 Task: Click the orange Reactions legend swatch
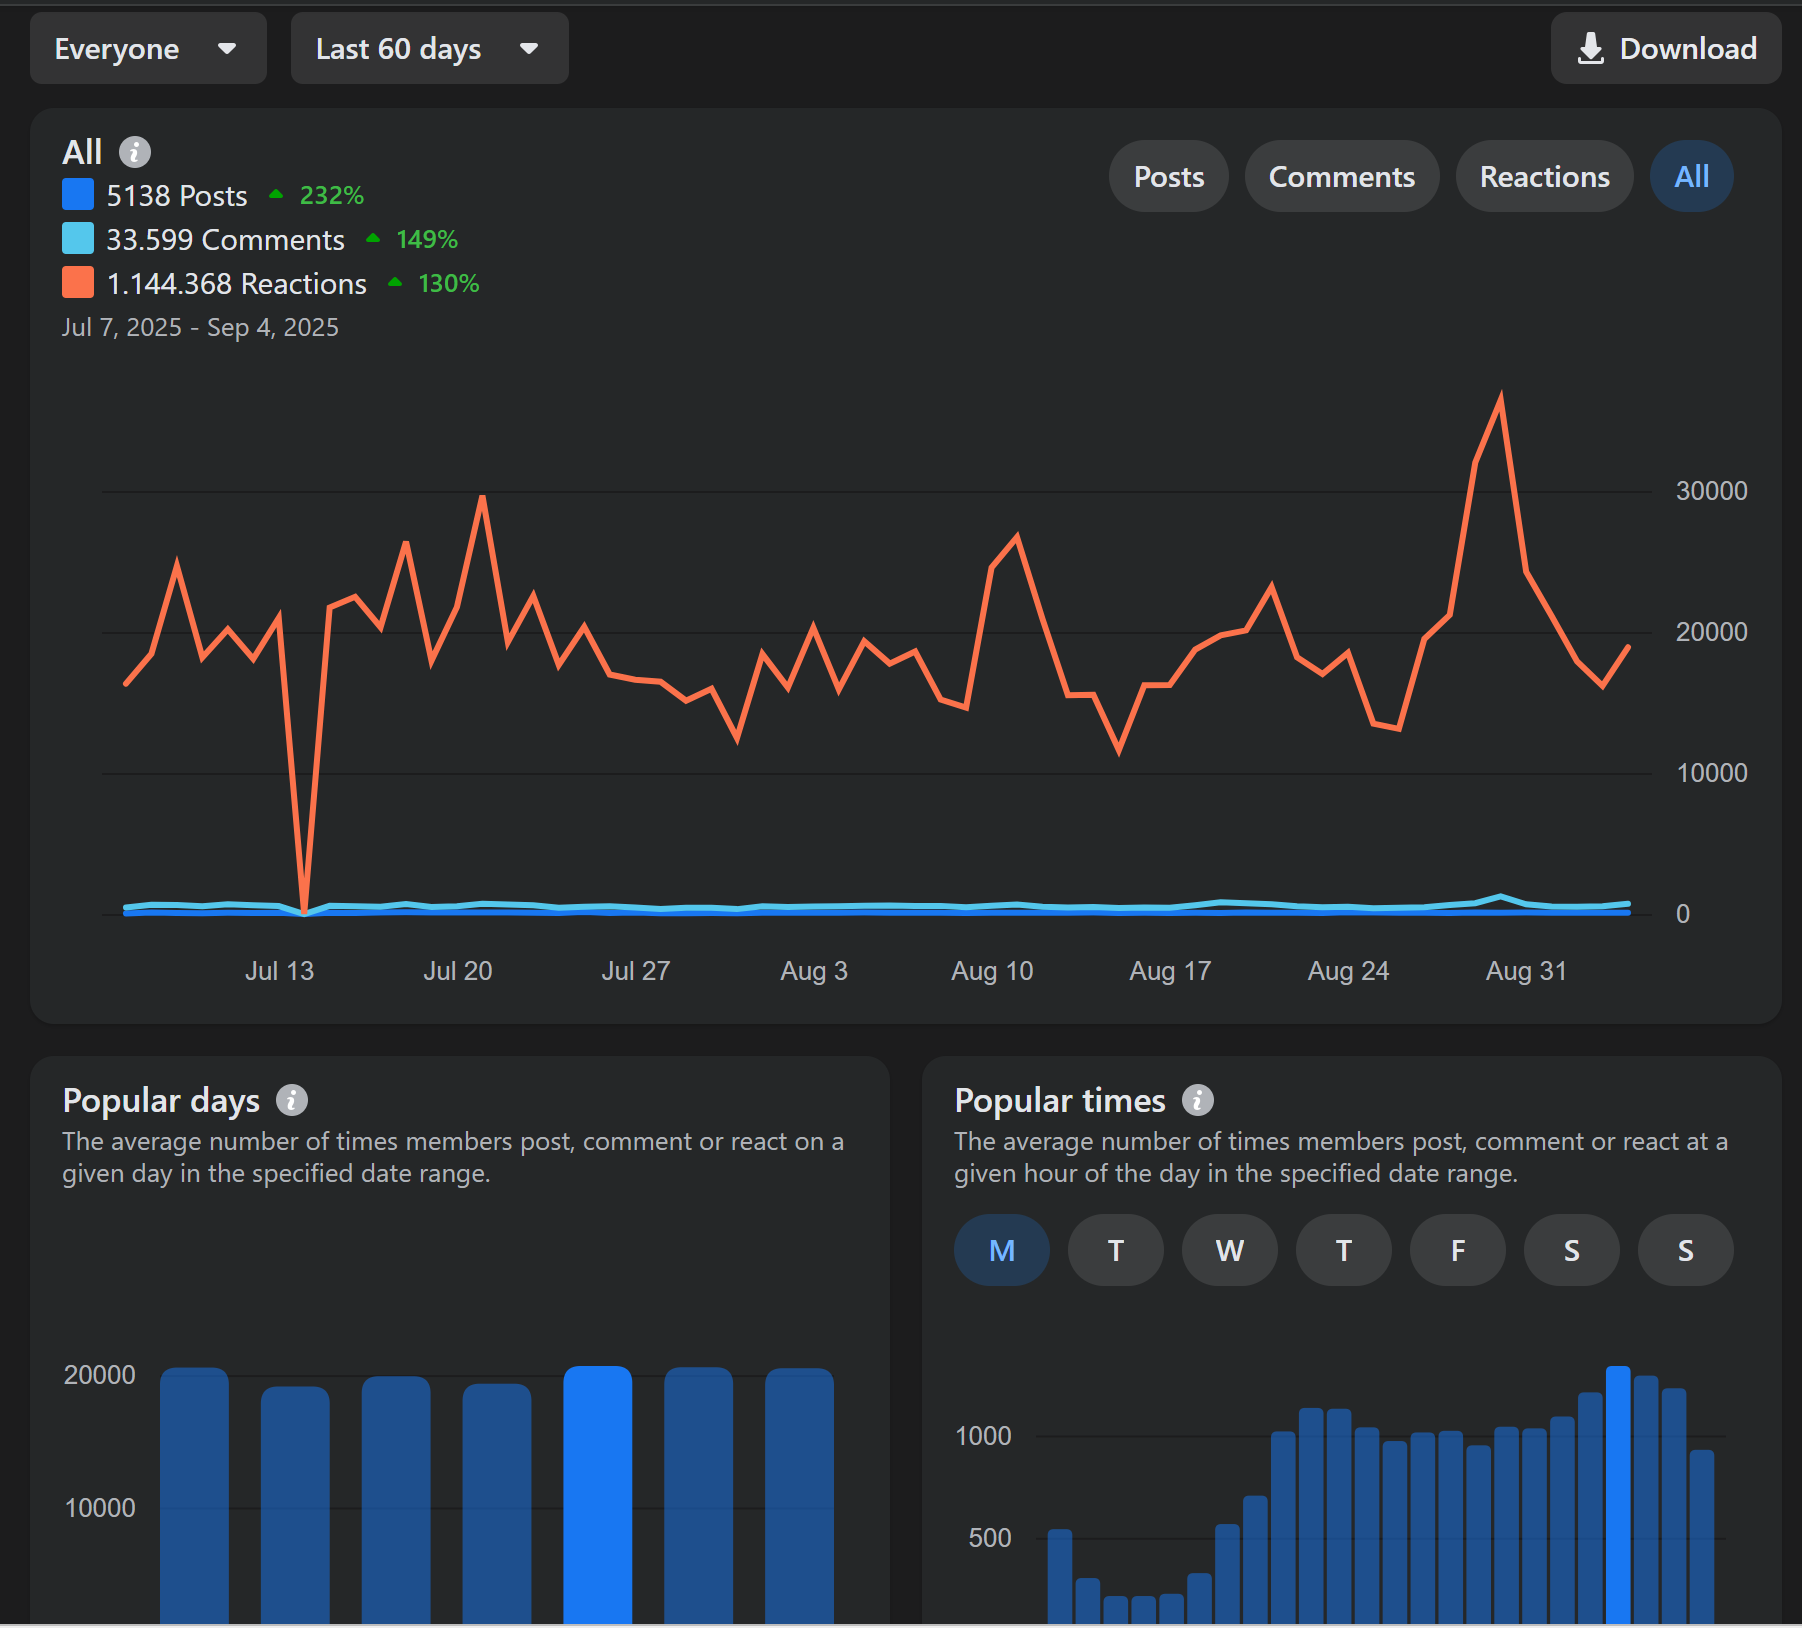tap(78, 283)
